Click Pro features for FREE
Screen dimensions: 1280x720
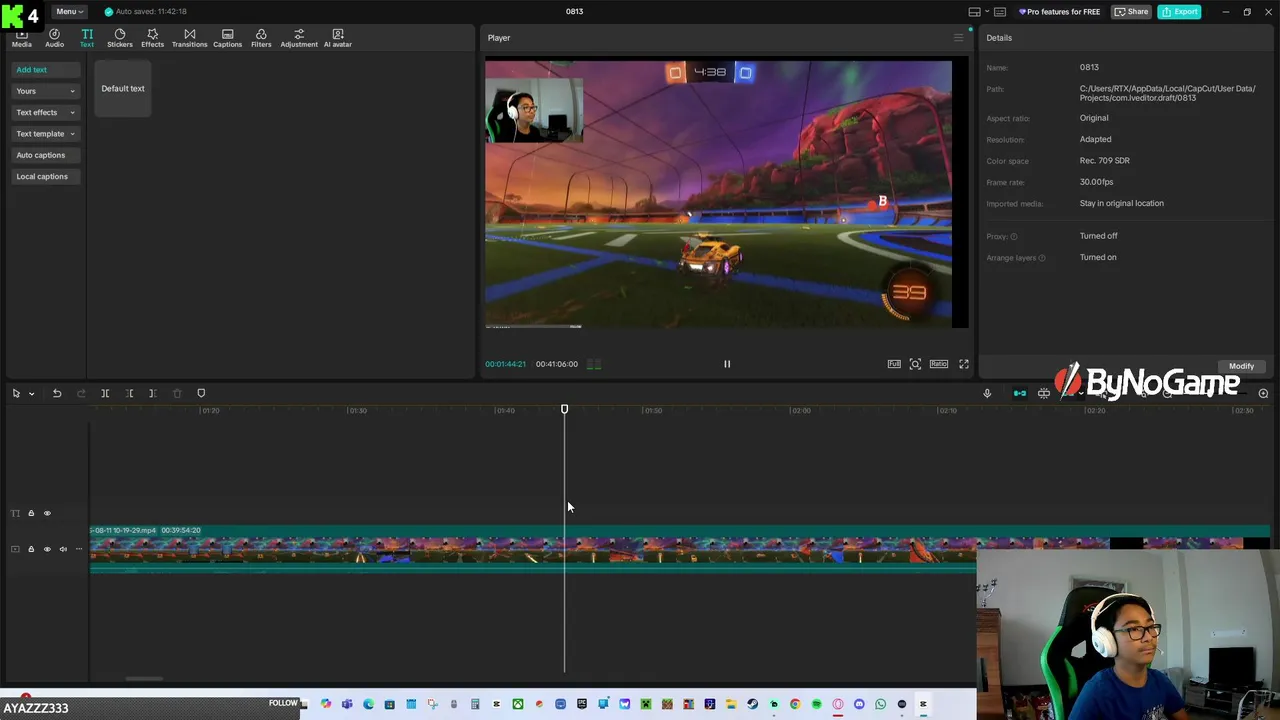1059,12
